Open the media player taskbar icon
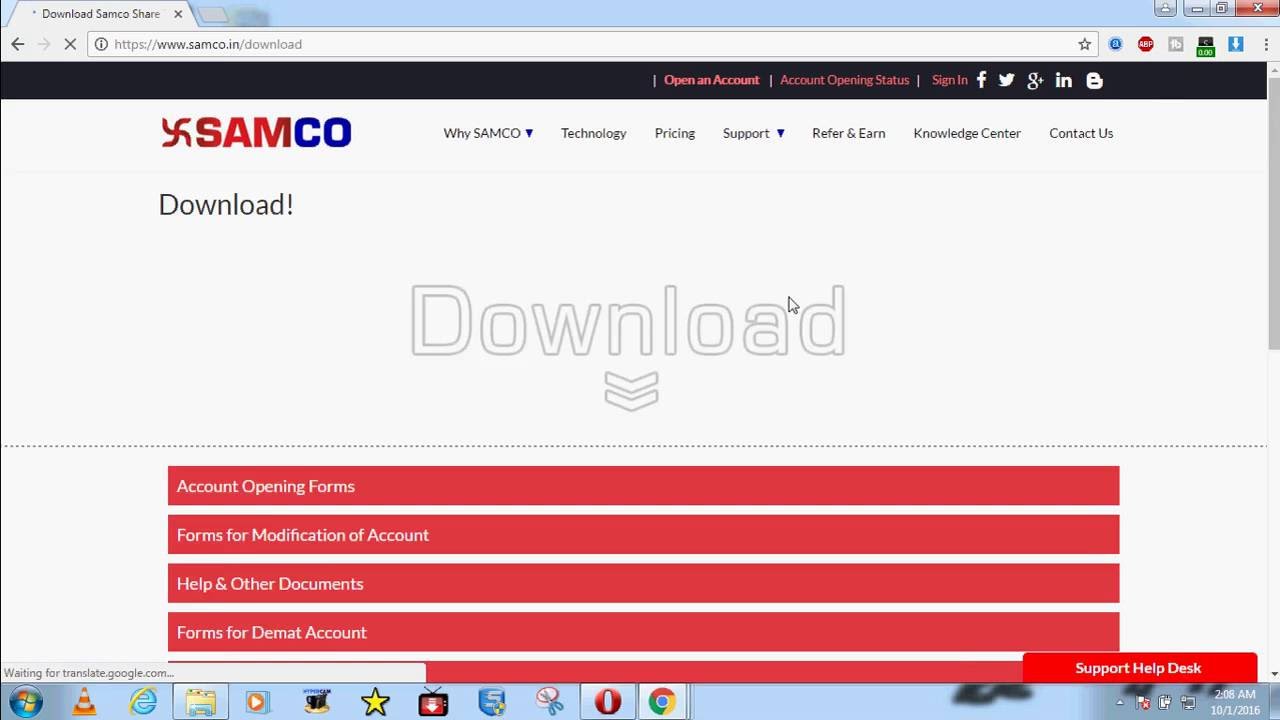Image resolution: width=1280 pixels, height=720 pixels. 259,702
